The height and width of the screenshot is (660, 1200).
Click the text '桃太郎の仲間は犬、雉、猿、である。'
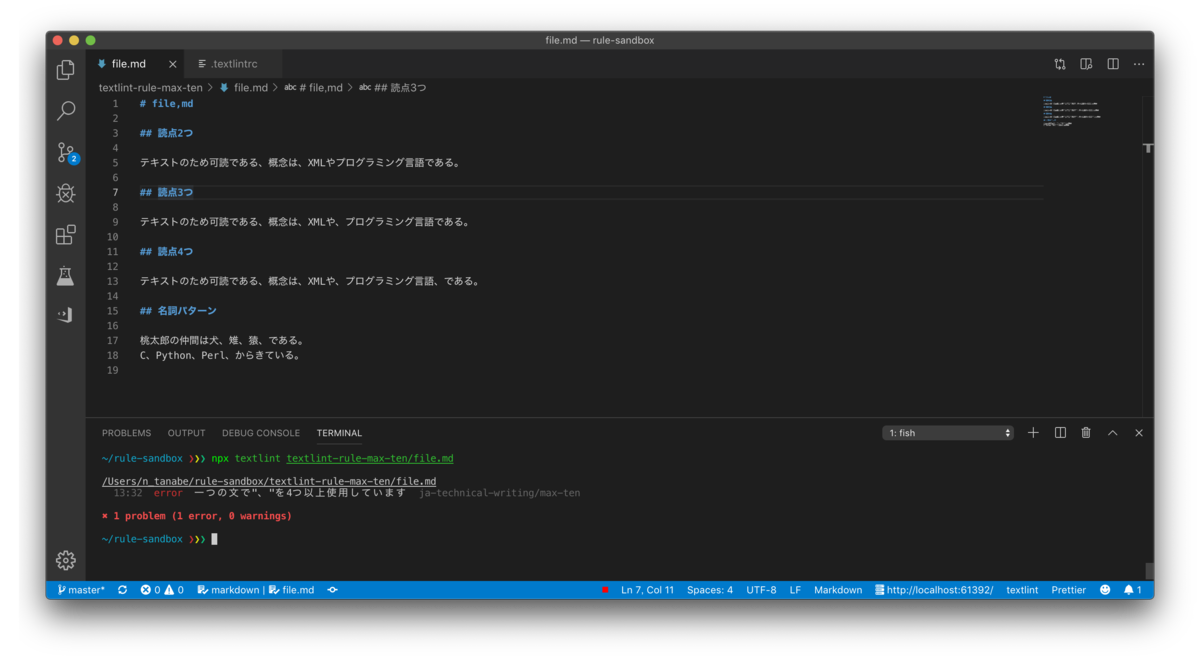(222, 341)
